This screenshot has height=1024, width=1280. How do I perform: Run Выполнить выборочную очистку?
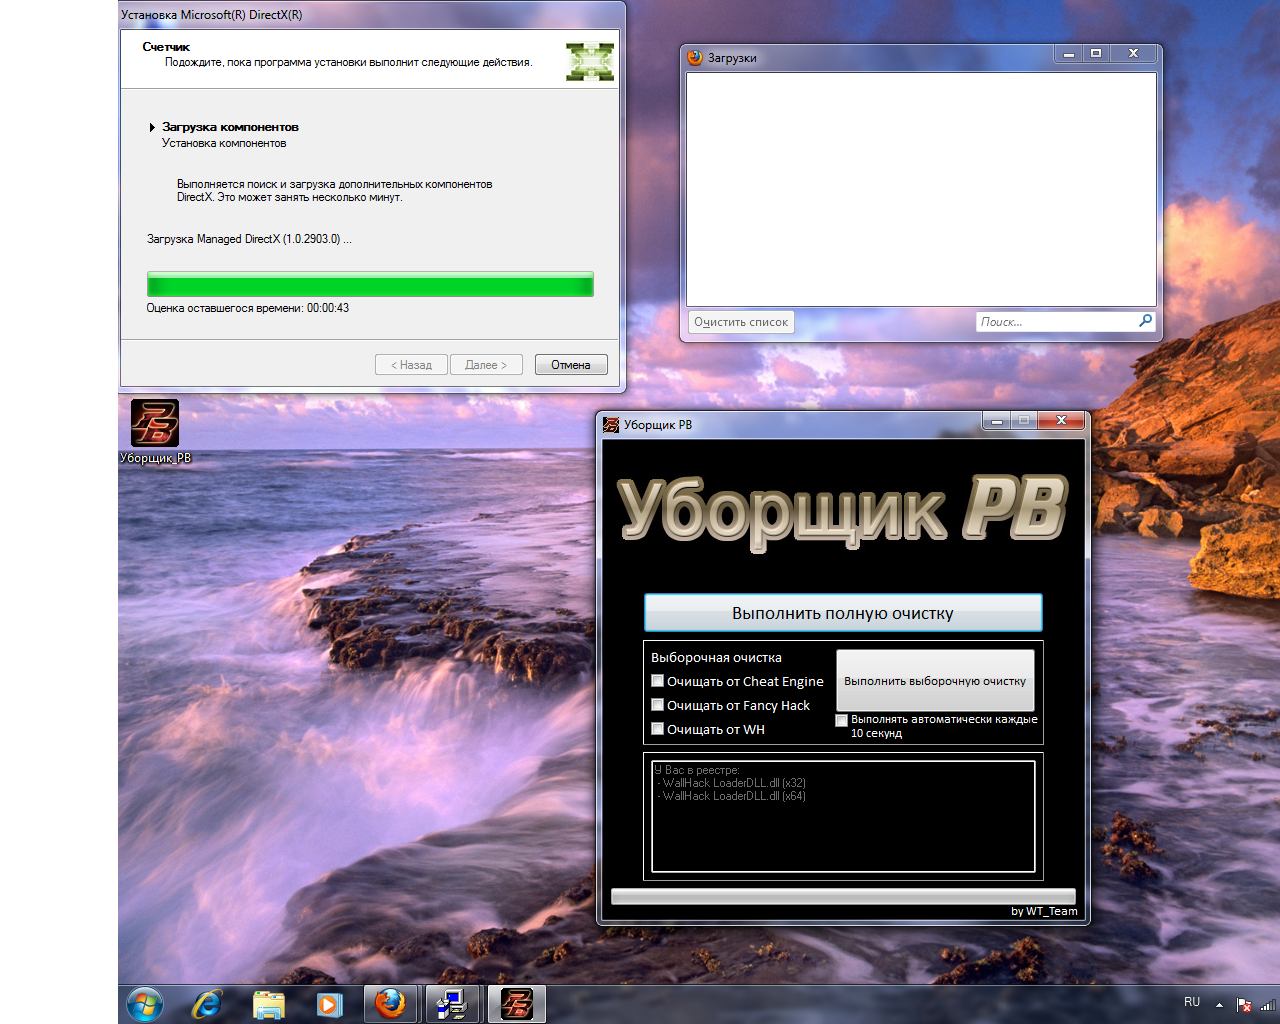pyautogui.click(x=935, y=681)
